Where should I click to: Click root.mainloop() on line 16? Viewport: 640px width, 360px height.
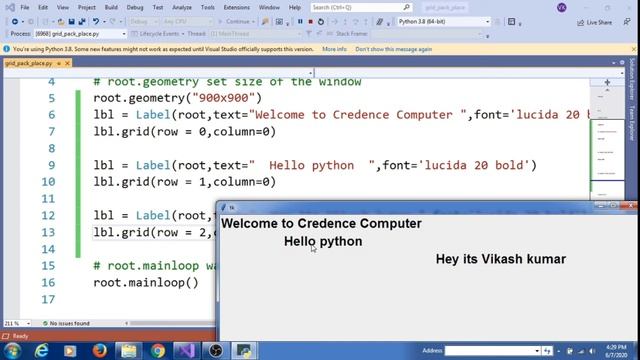click(146, 282)
